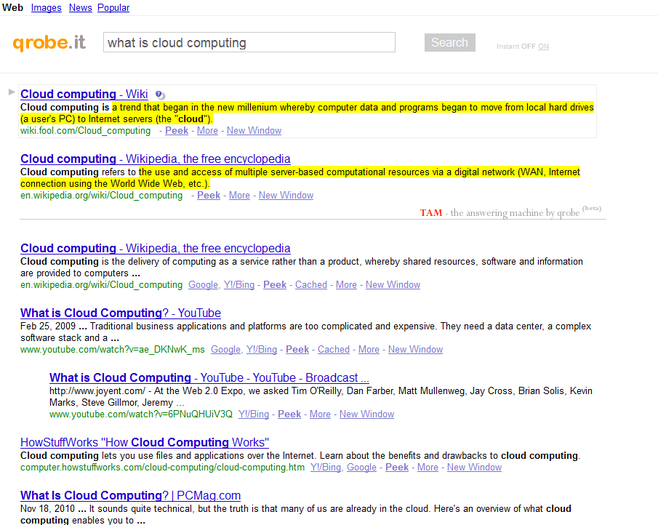Peek at Wikipedia result that has Cached link
Screen dimensions: 658x525
pos(275,285)
